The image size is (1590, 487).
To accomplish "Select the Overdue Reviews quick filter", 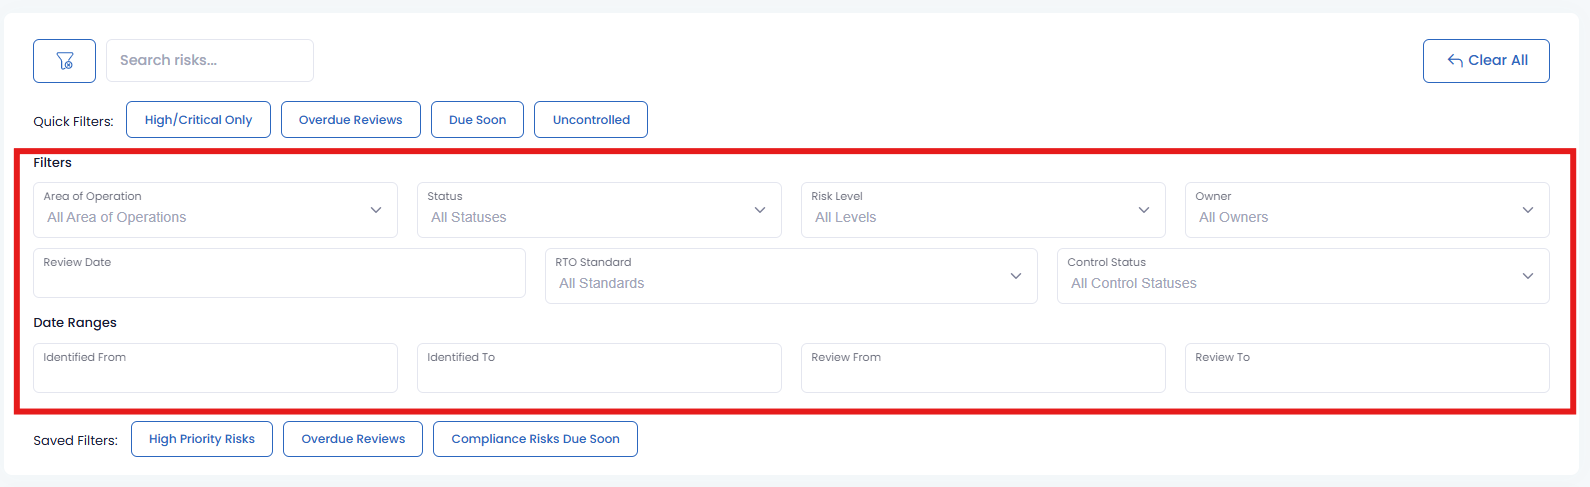I will point(350,120).
